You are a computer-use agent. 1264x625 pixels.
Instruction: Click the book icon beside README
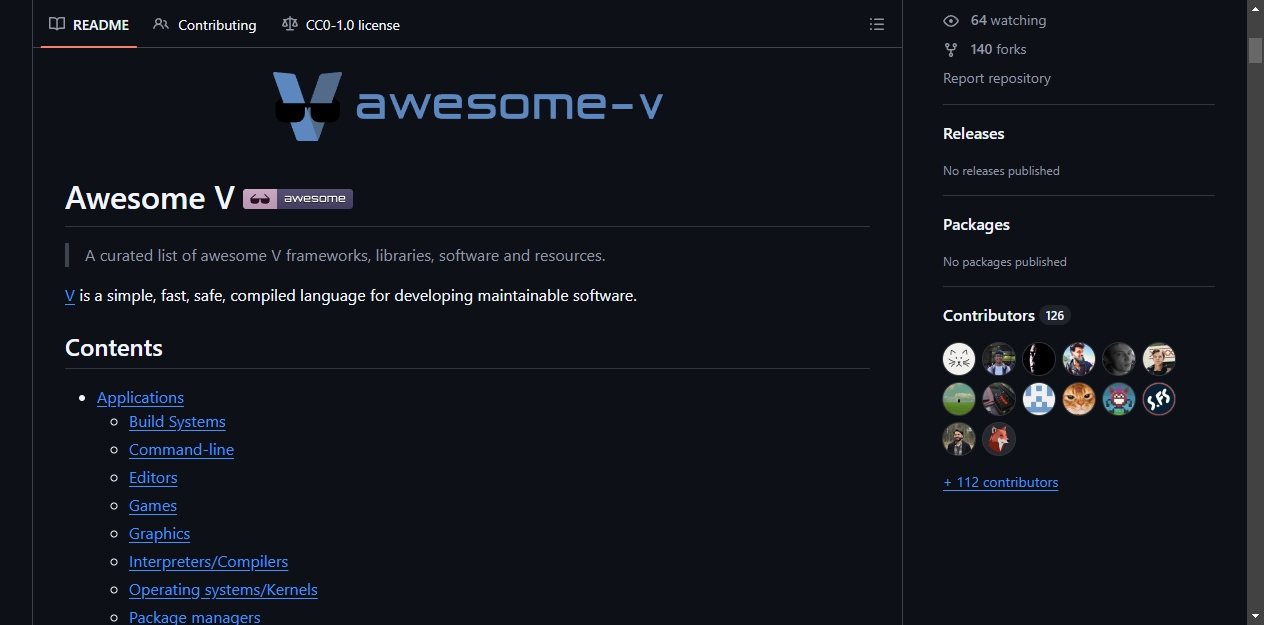[57, 25]
